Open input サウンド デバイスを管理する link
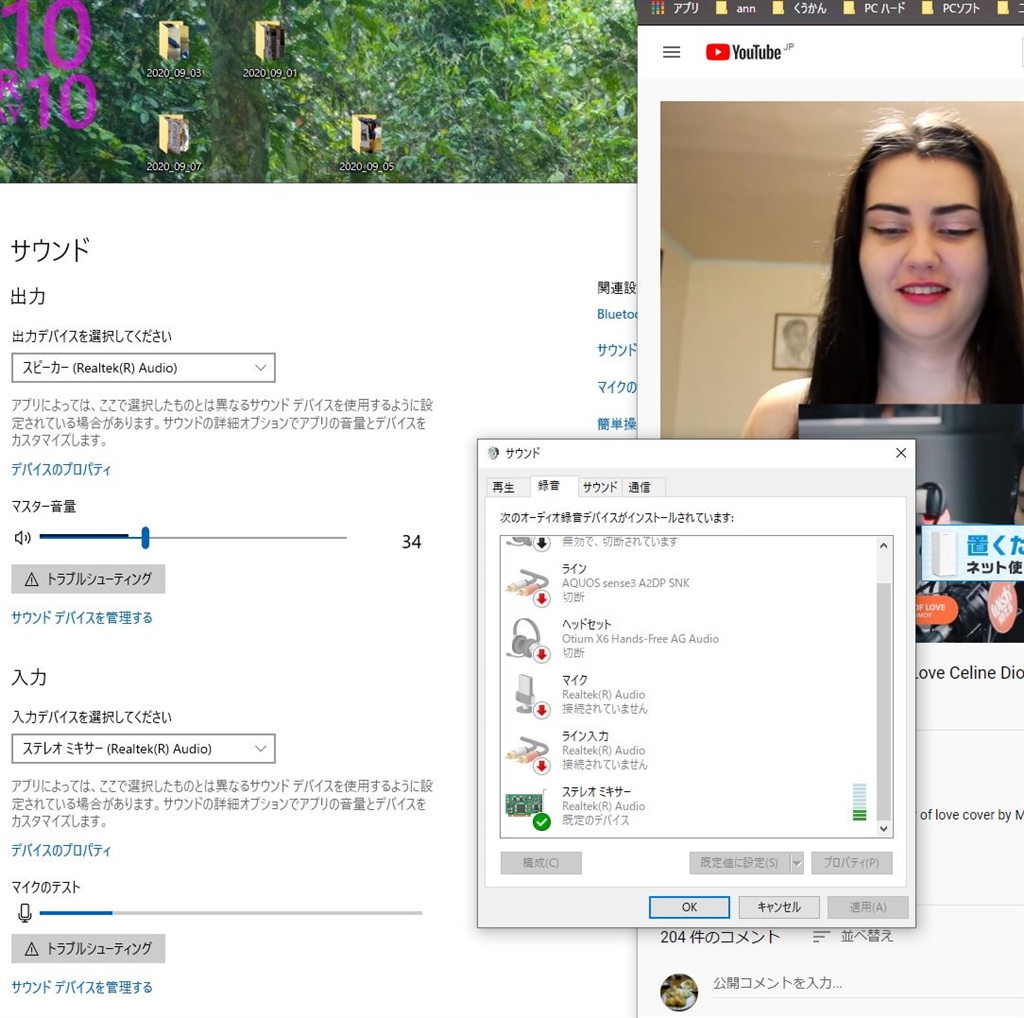This screenshot has height=1018, width=1024. pos(82,987)
